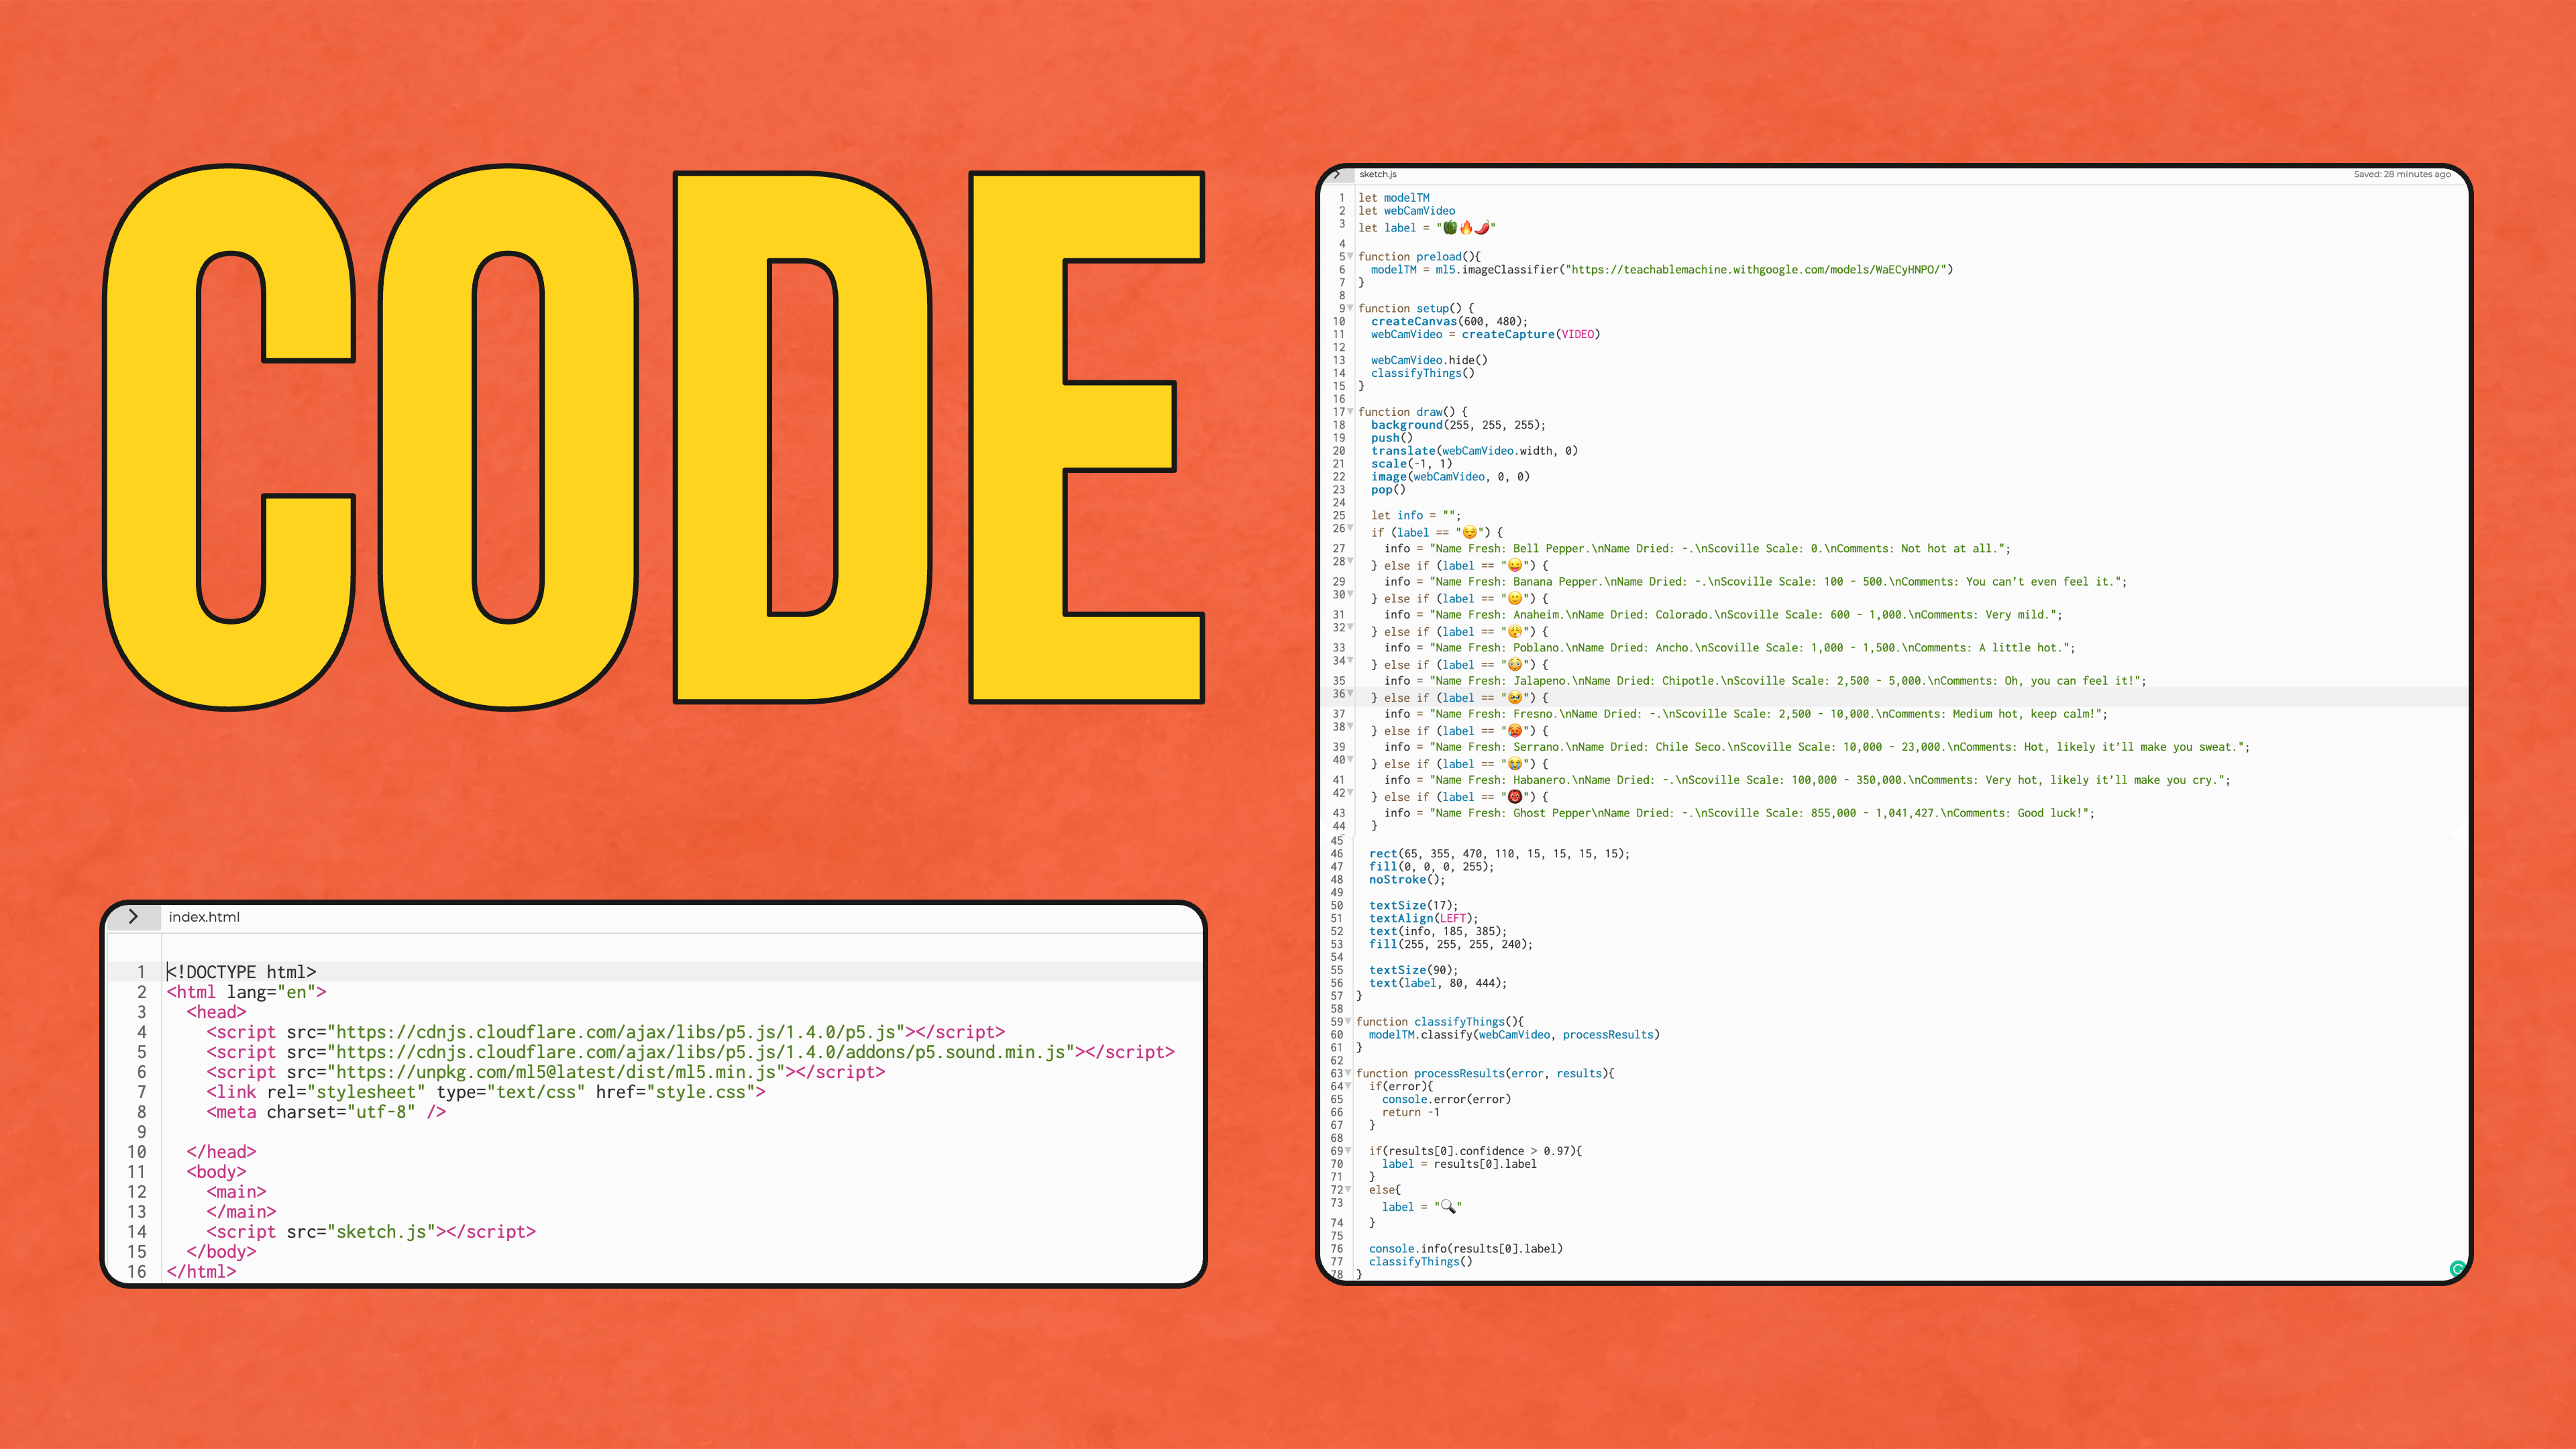Fold the else-if block at line 42
The image size is (2576, 1449).
click(x=1350, y=792)
